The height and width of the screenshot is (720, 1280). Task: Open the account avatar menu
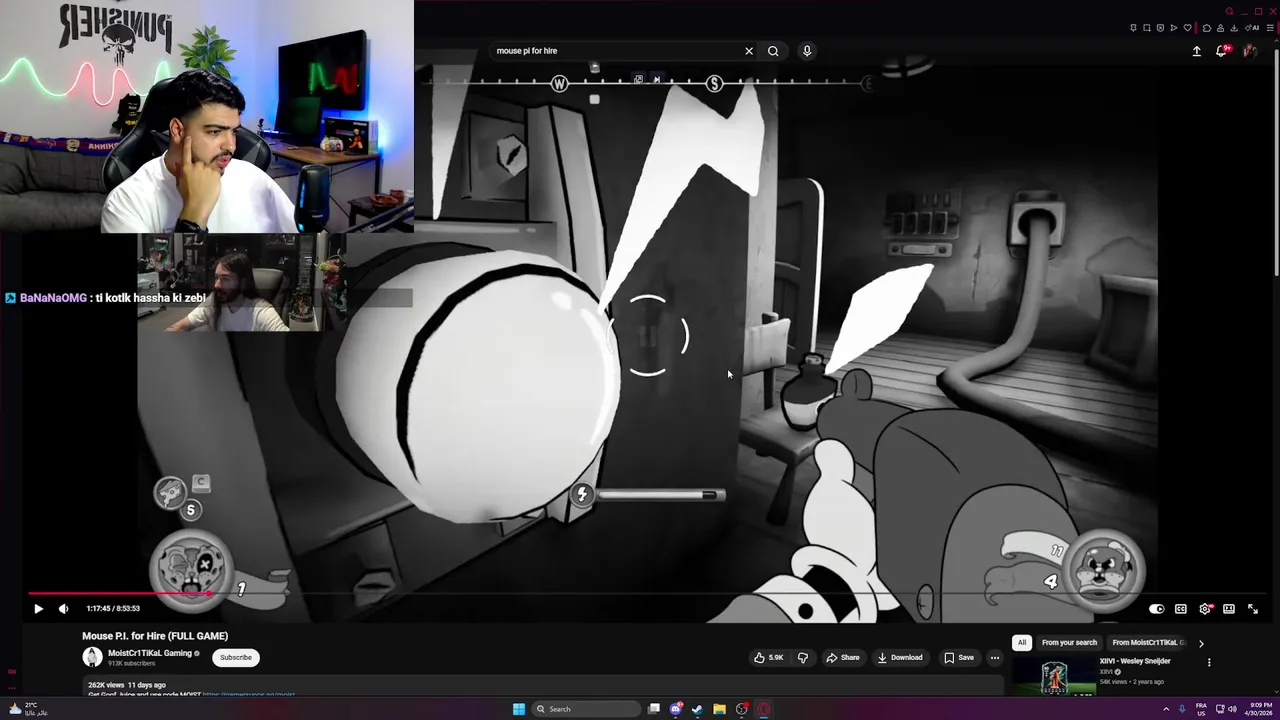pos(1250,51)
